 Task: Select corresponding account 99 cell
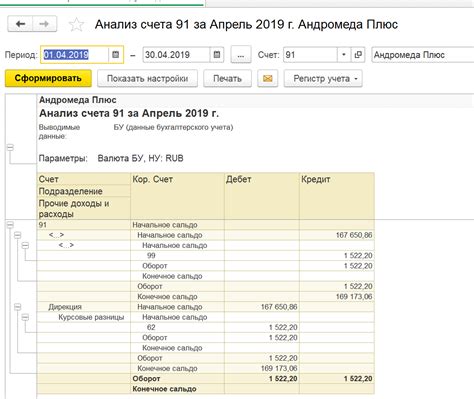point(177,256)
